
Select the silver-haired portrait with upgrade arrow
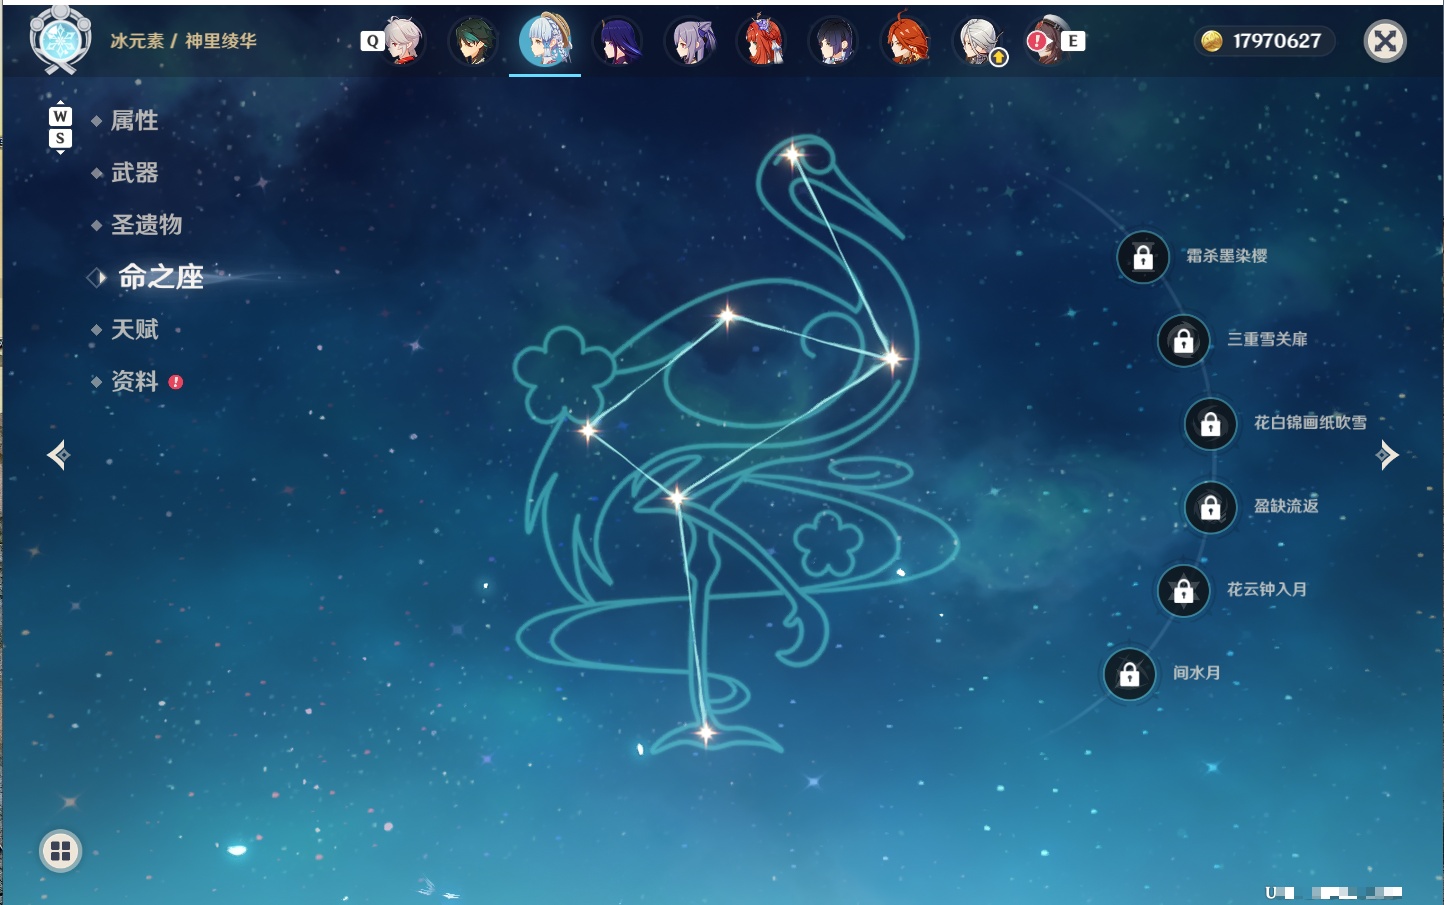point(979,41)
